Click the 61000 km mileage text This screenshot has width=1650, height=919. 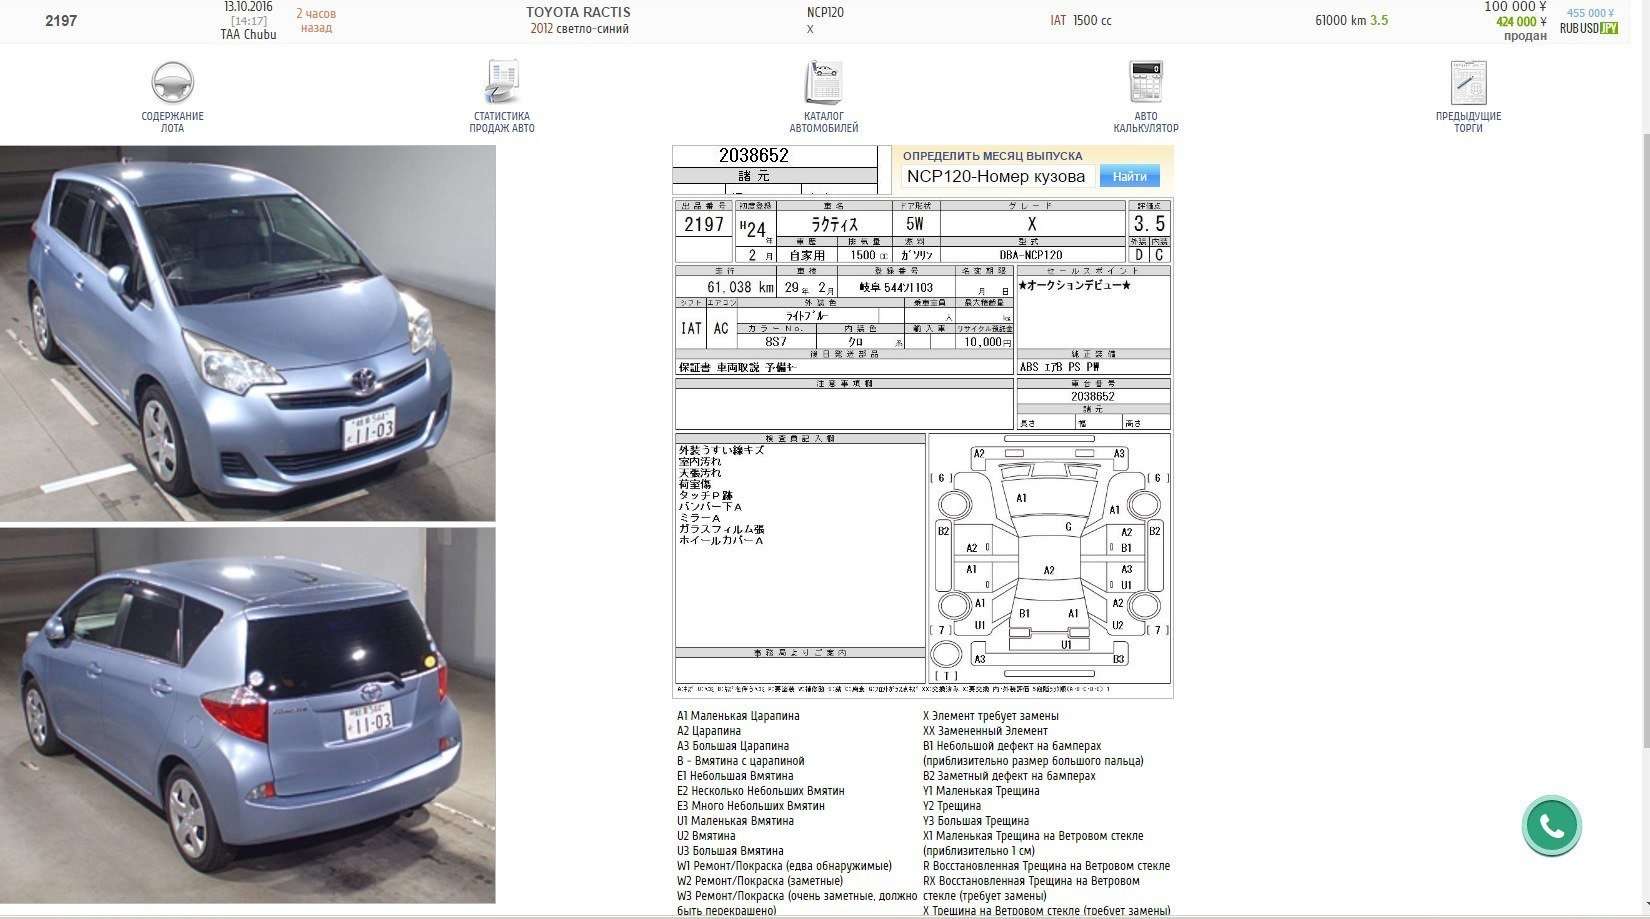tap(1340, 20)
